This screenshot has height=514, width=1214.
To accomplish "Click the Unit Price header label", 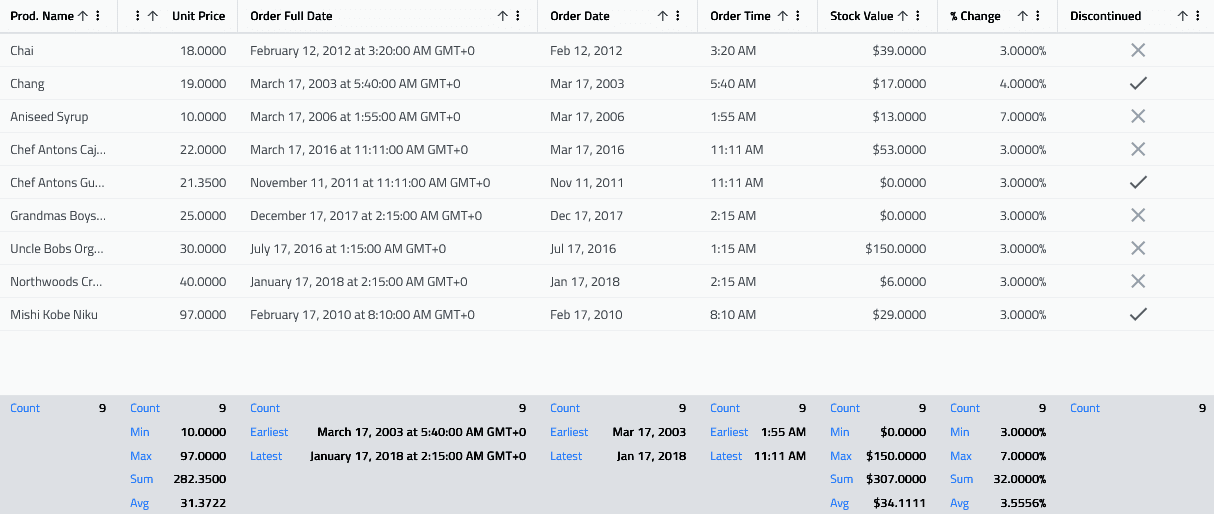I will coord(198,16).
